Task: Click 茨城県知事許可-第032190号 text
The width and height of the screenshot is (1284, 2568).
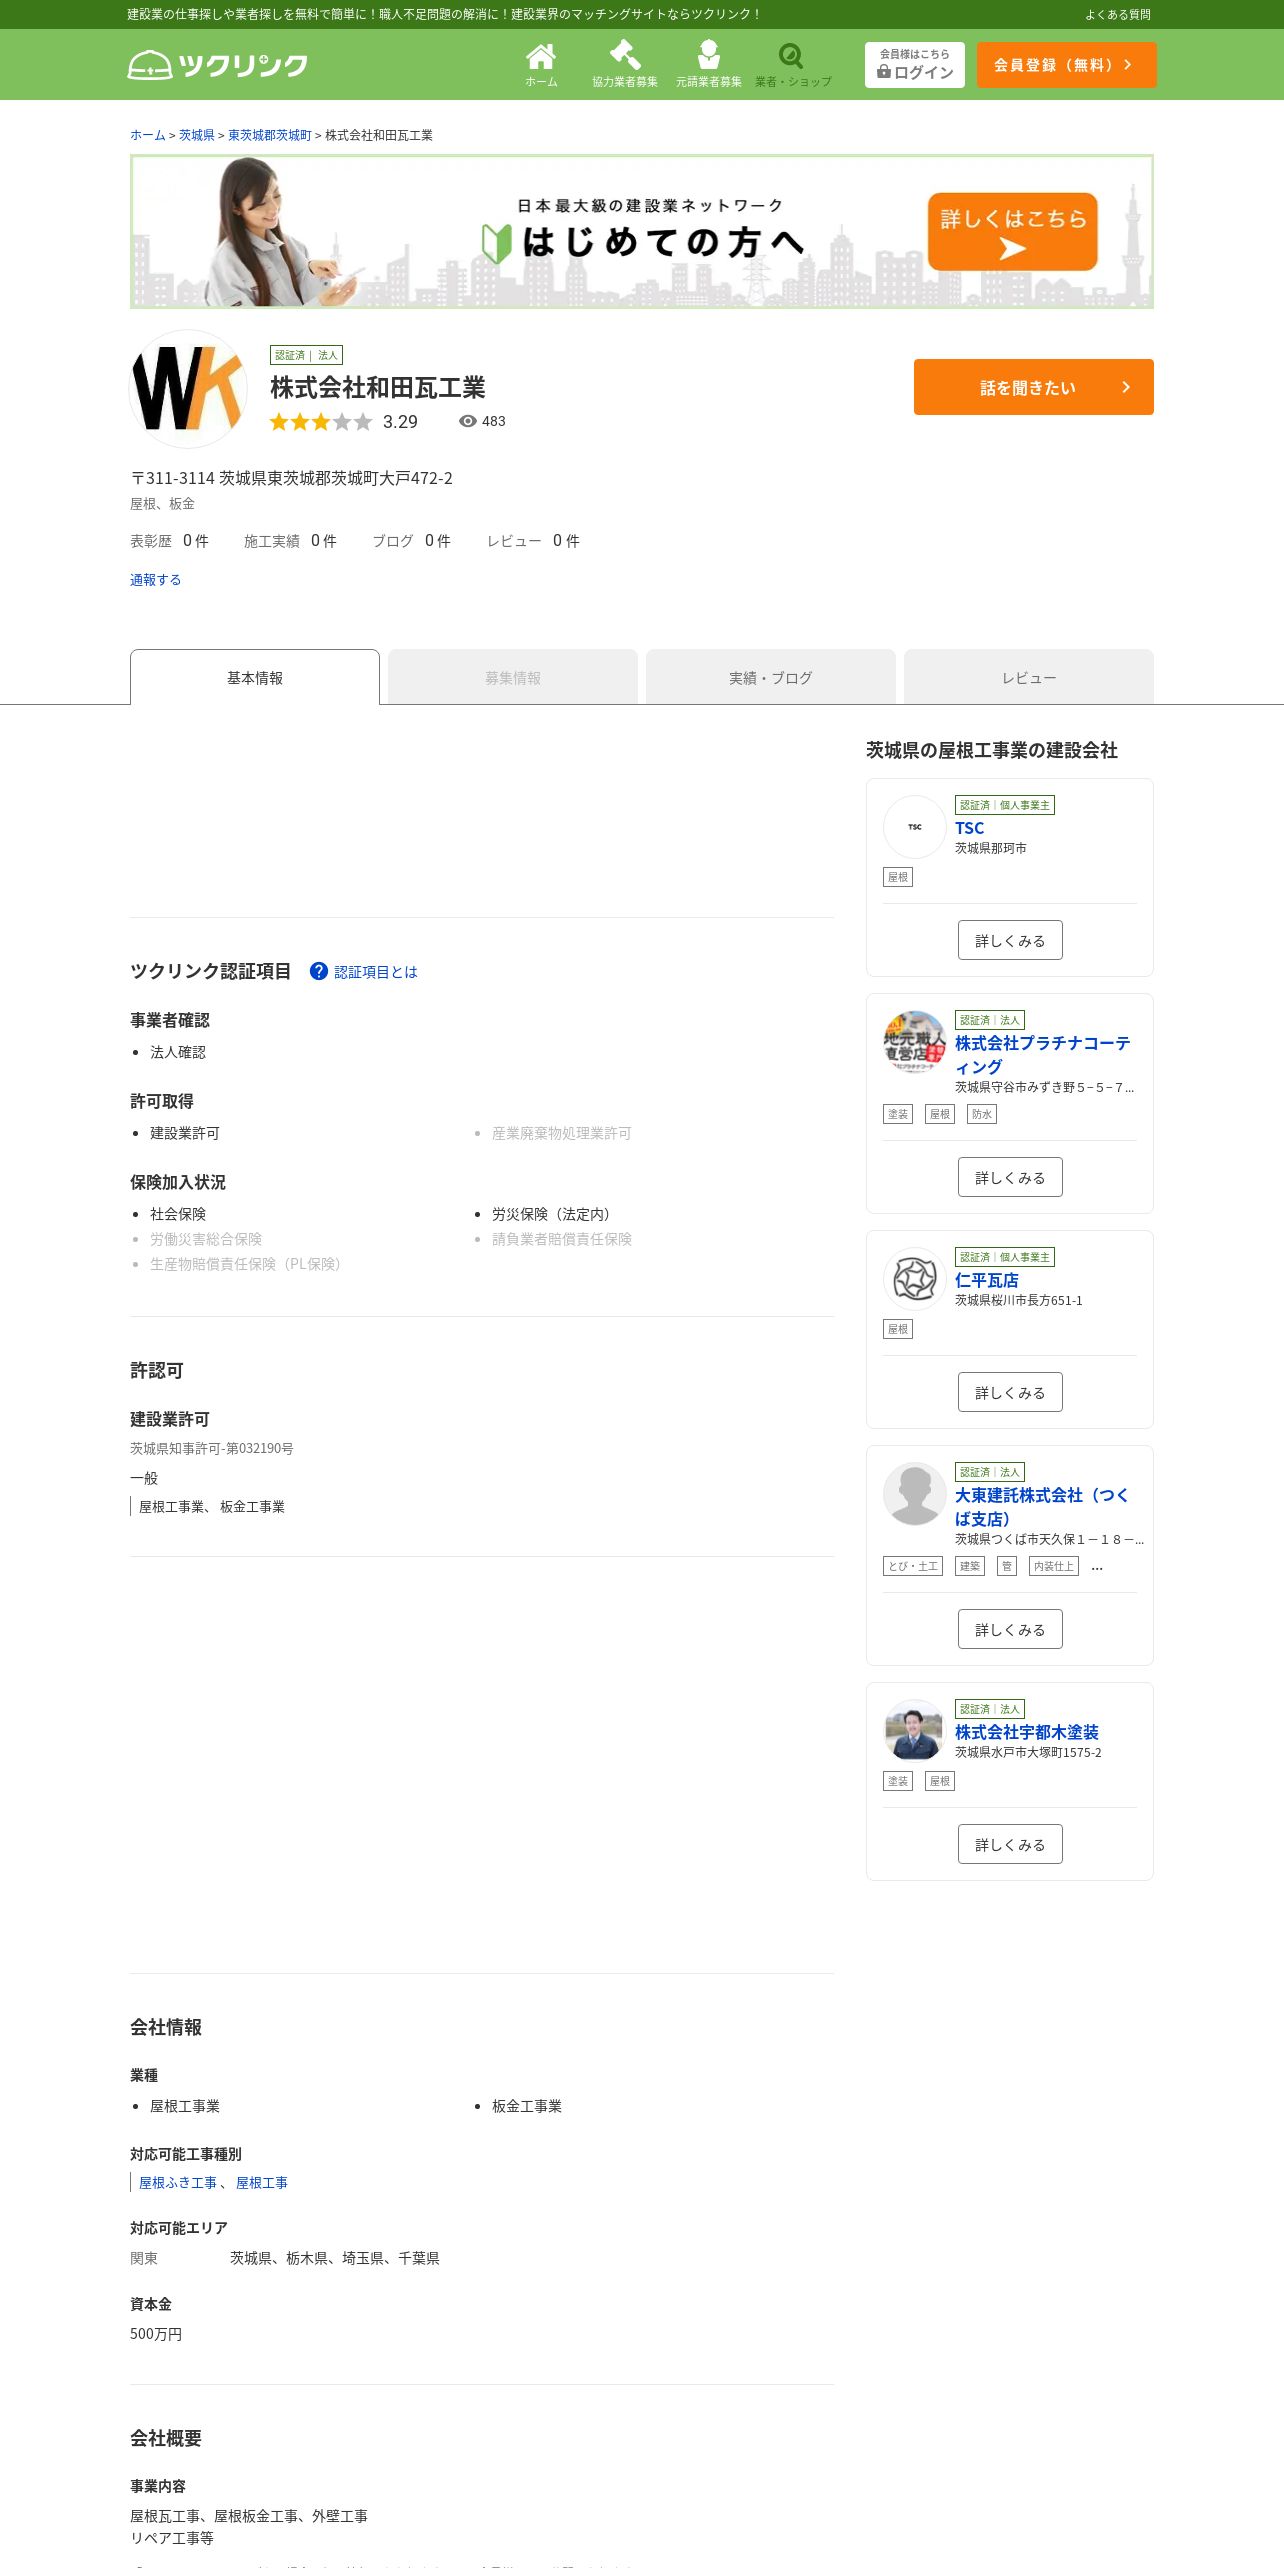Action: (x=212, y=1448)
